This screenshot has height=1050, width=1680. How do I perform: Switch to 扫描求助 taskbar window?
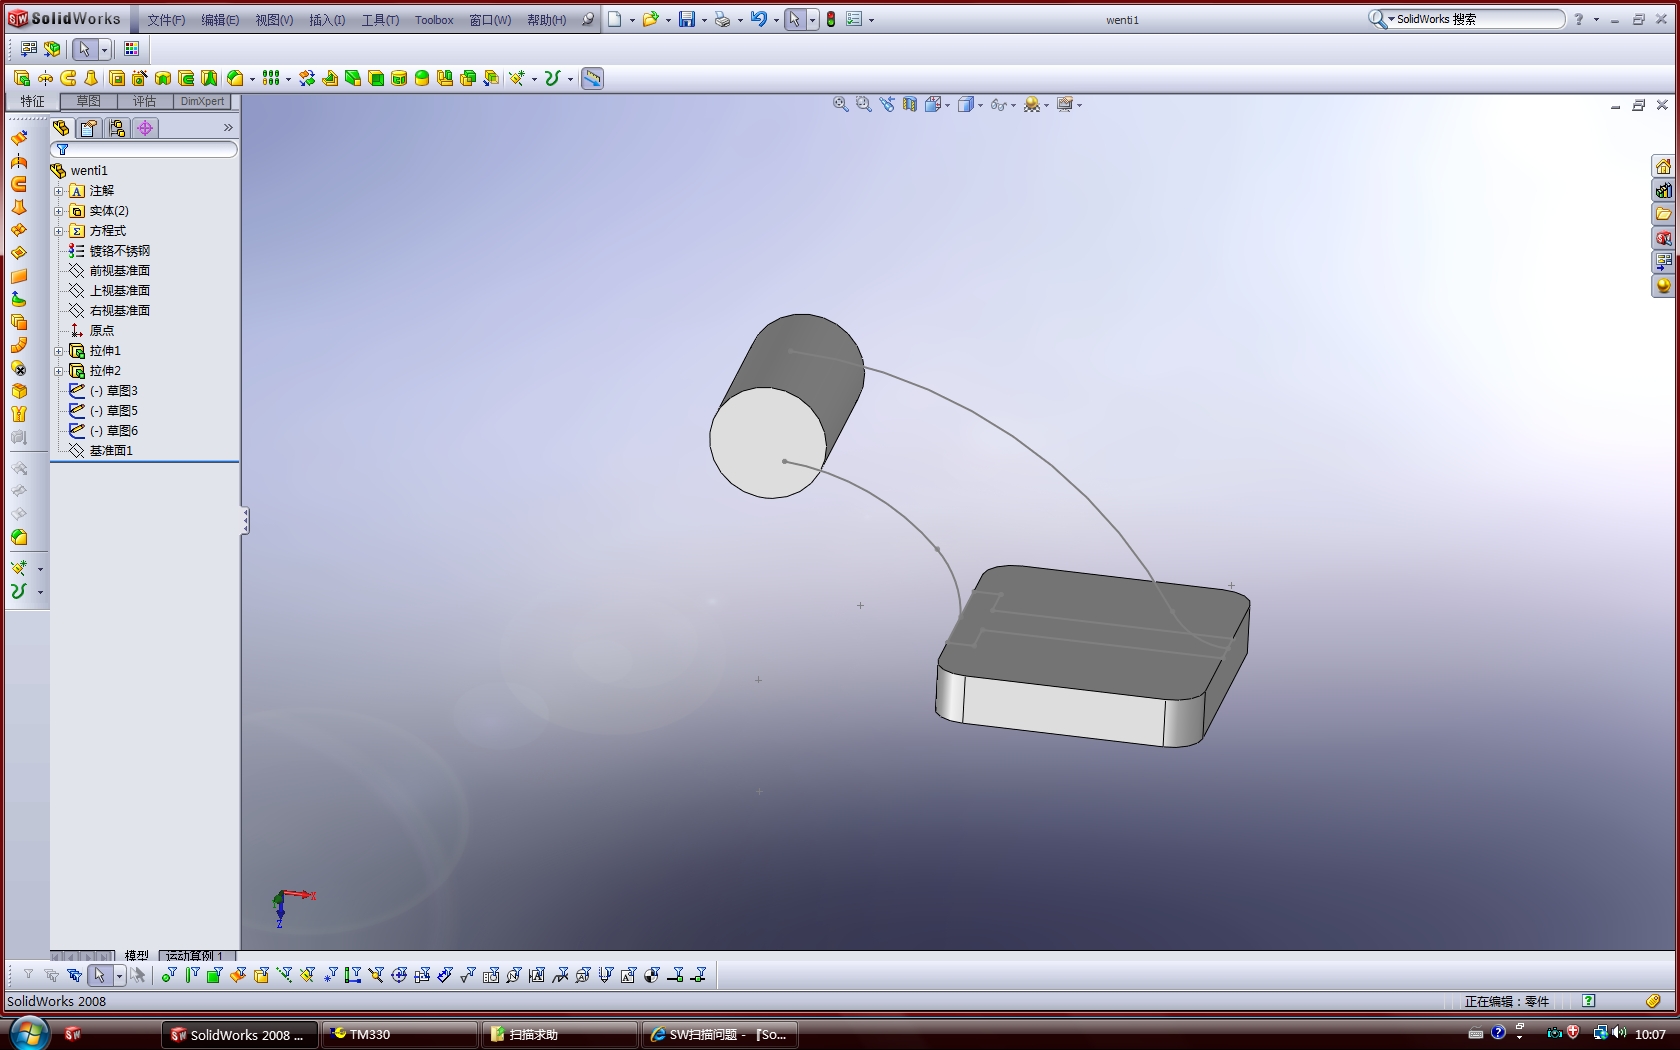(560, 1035)
